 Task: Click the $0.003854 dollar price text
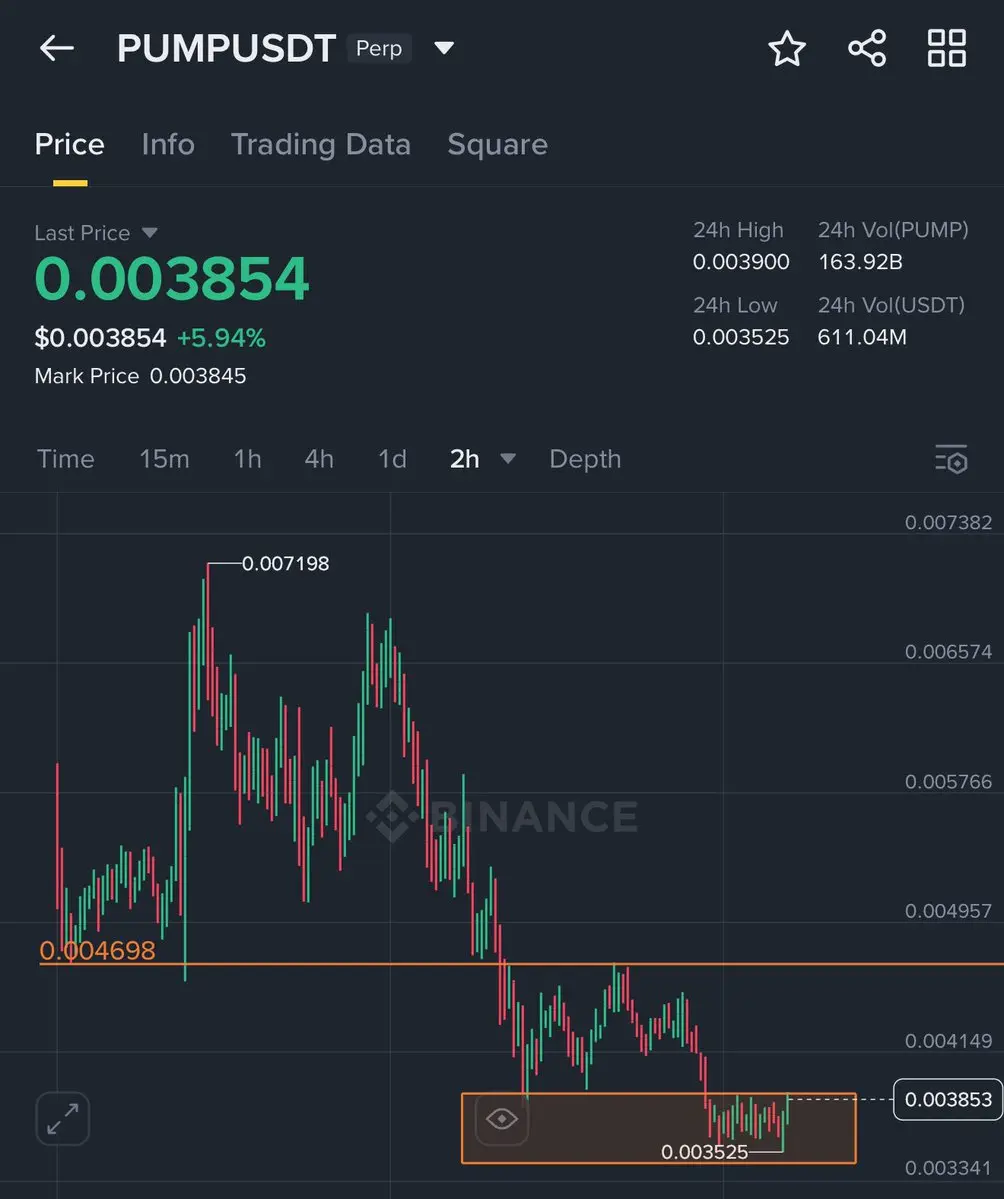click(100, 338)
